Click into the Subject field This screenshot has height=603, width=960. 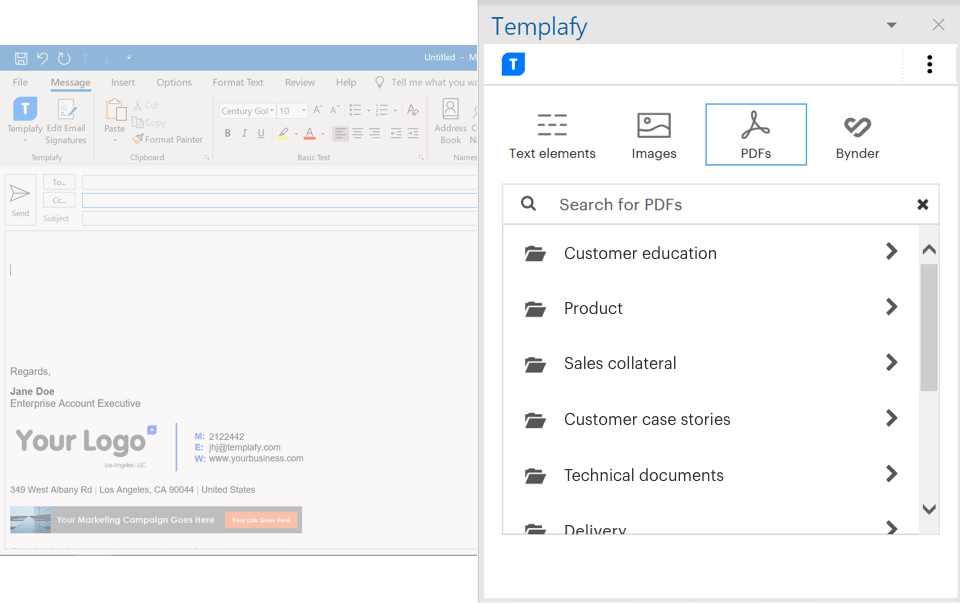pos(280,219)
